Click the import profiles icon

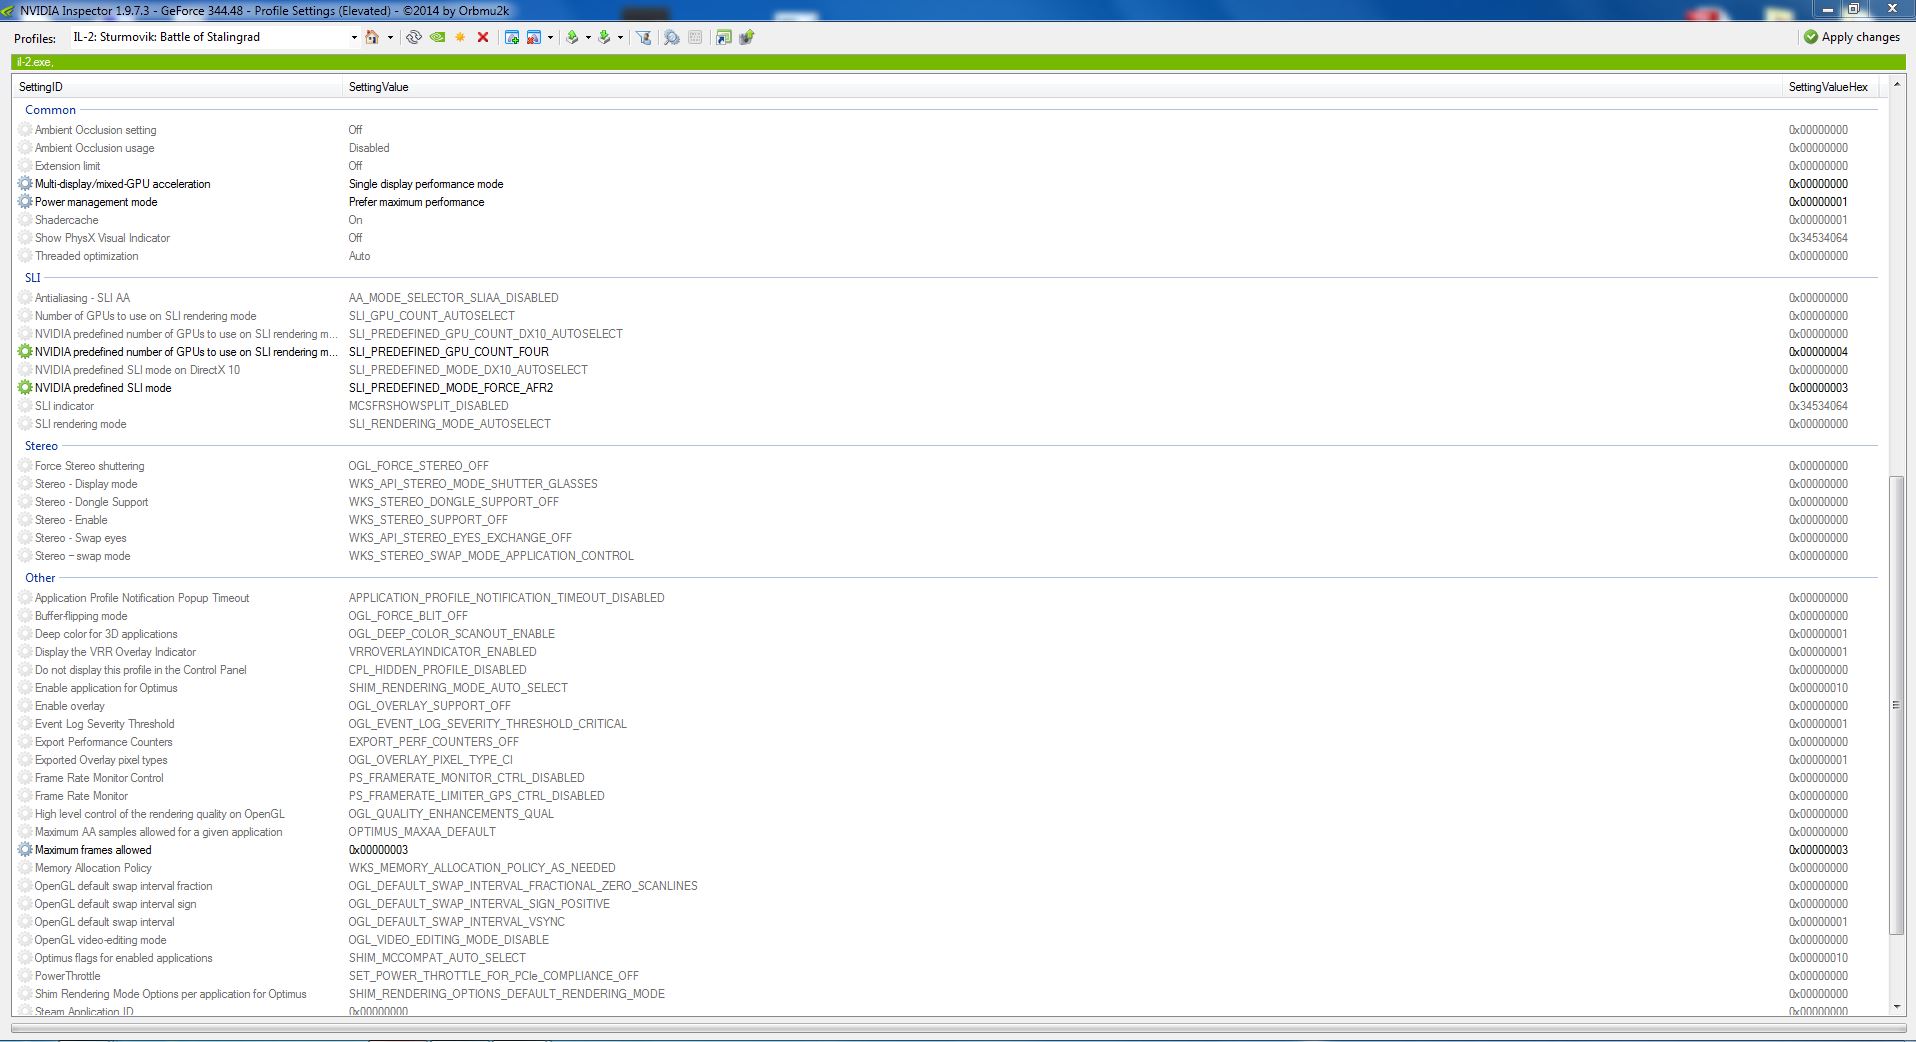pos(604,37)
